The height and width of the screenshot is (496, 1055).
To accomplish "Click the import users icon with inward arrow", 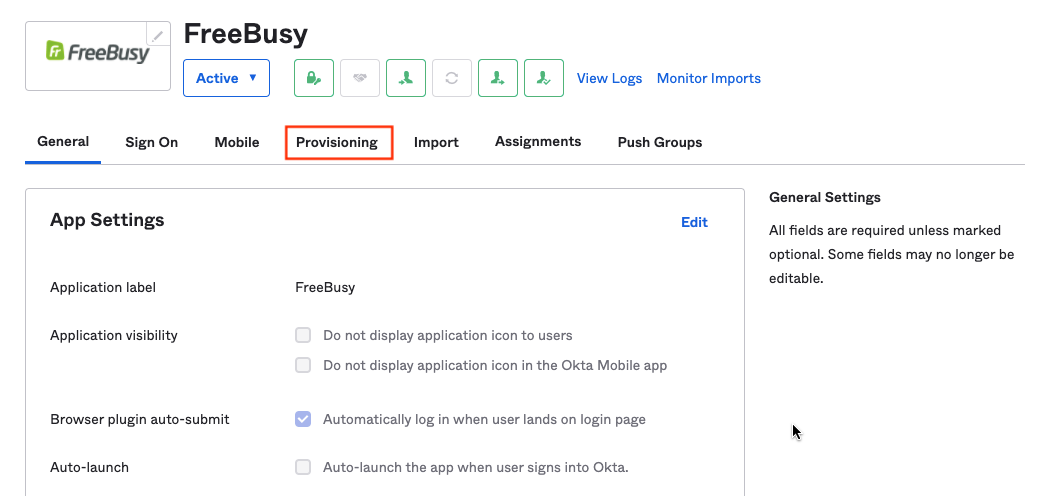I will (x=406, y=78).
